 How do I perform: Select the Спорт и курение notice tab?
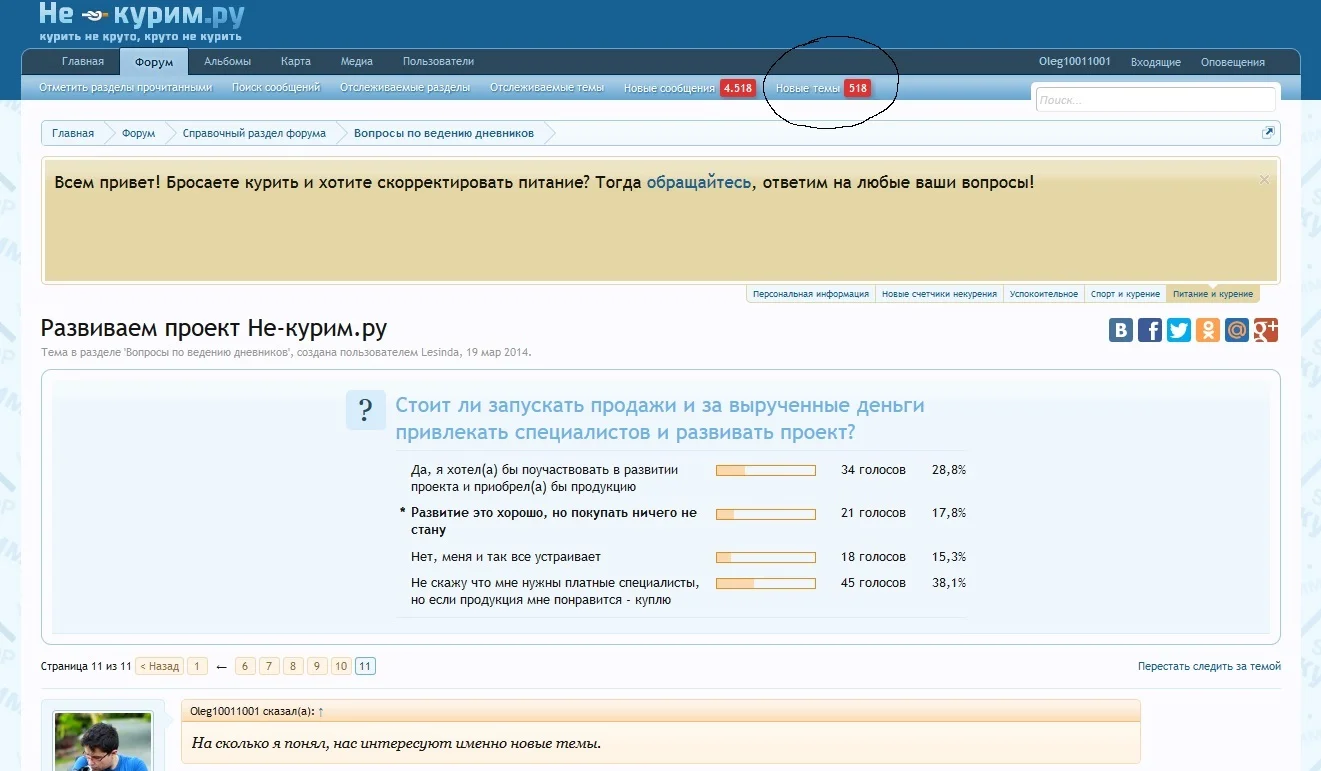point(1125,294)
